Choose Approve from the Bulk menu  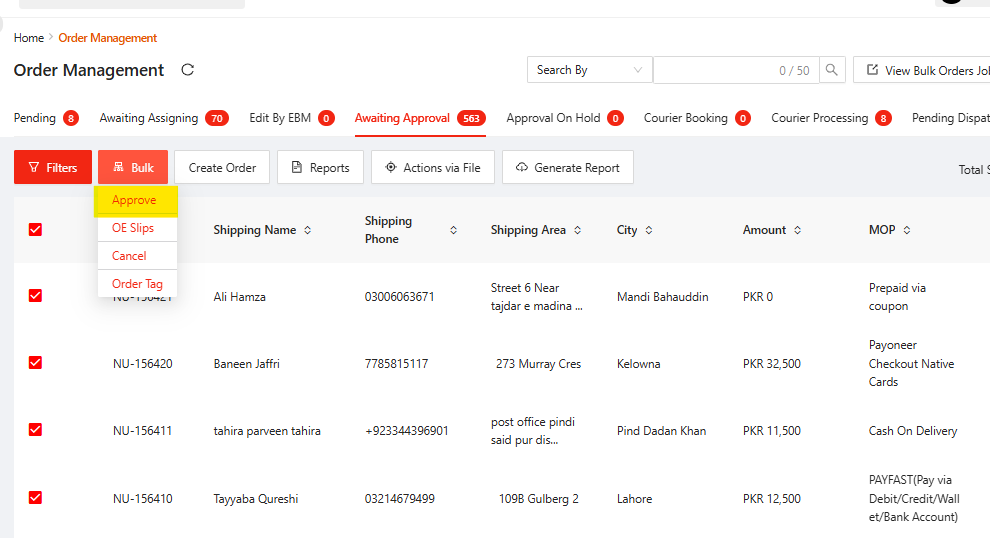(x=135, y=200)
